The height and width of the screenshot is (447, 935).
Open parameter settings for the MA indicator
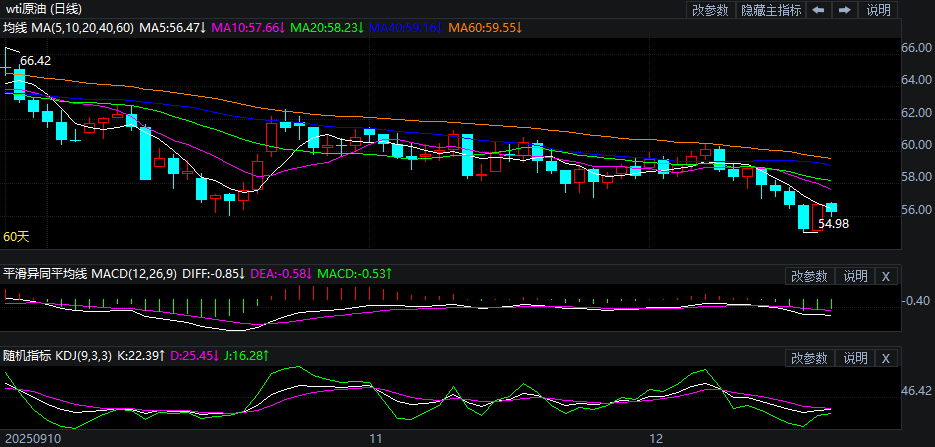click(x=710, y=10)
